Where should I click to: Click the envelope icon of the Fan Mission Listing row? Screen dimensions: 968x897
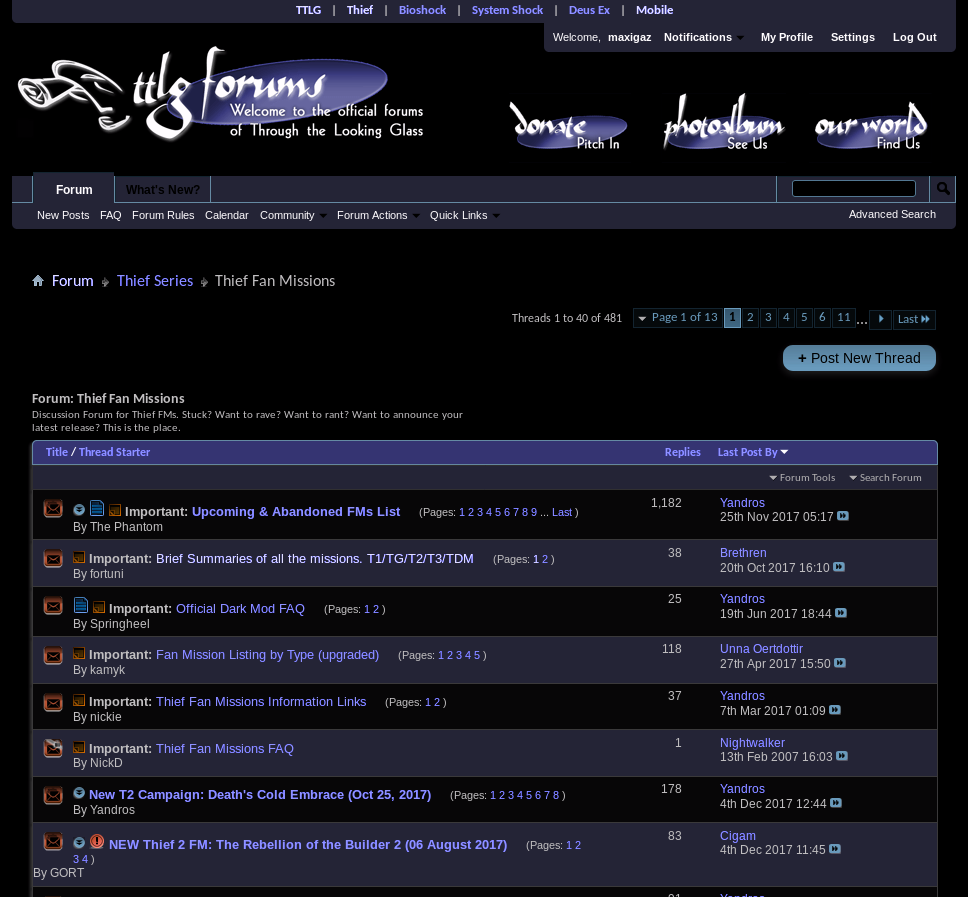pos(53,655)
